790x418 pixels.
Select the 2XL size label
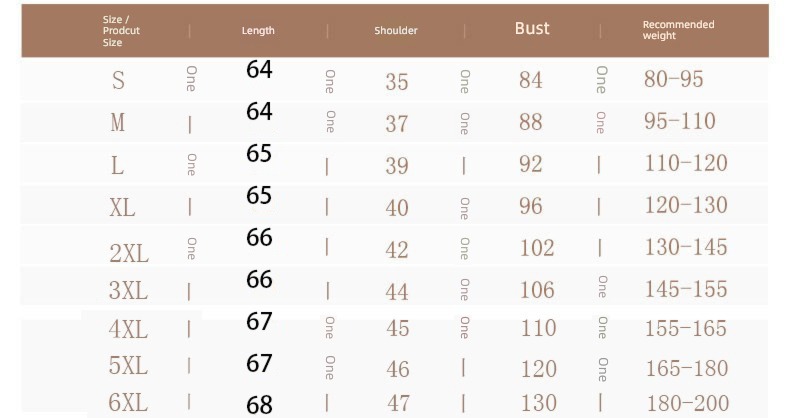129,253
